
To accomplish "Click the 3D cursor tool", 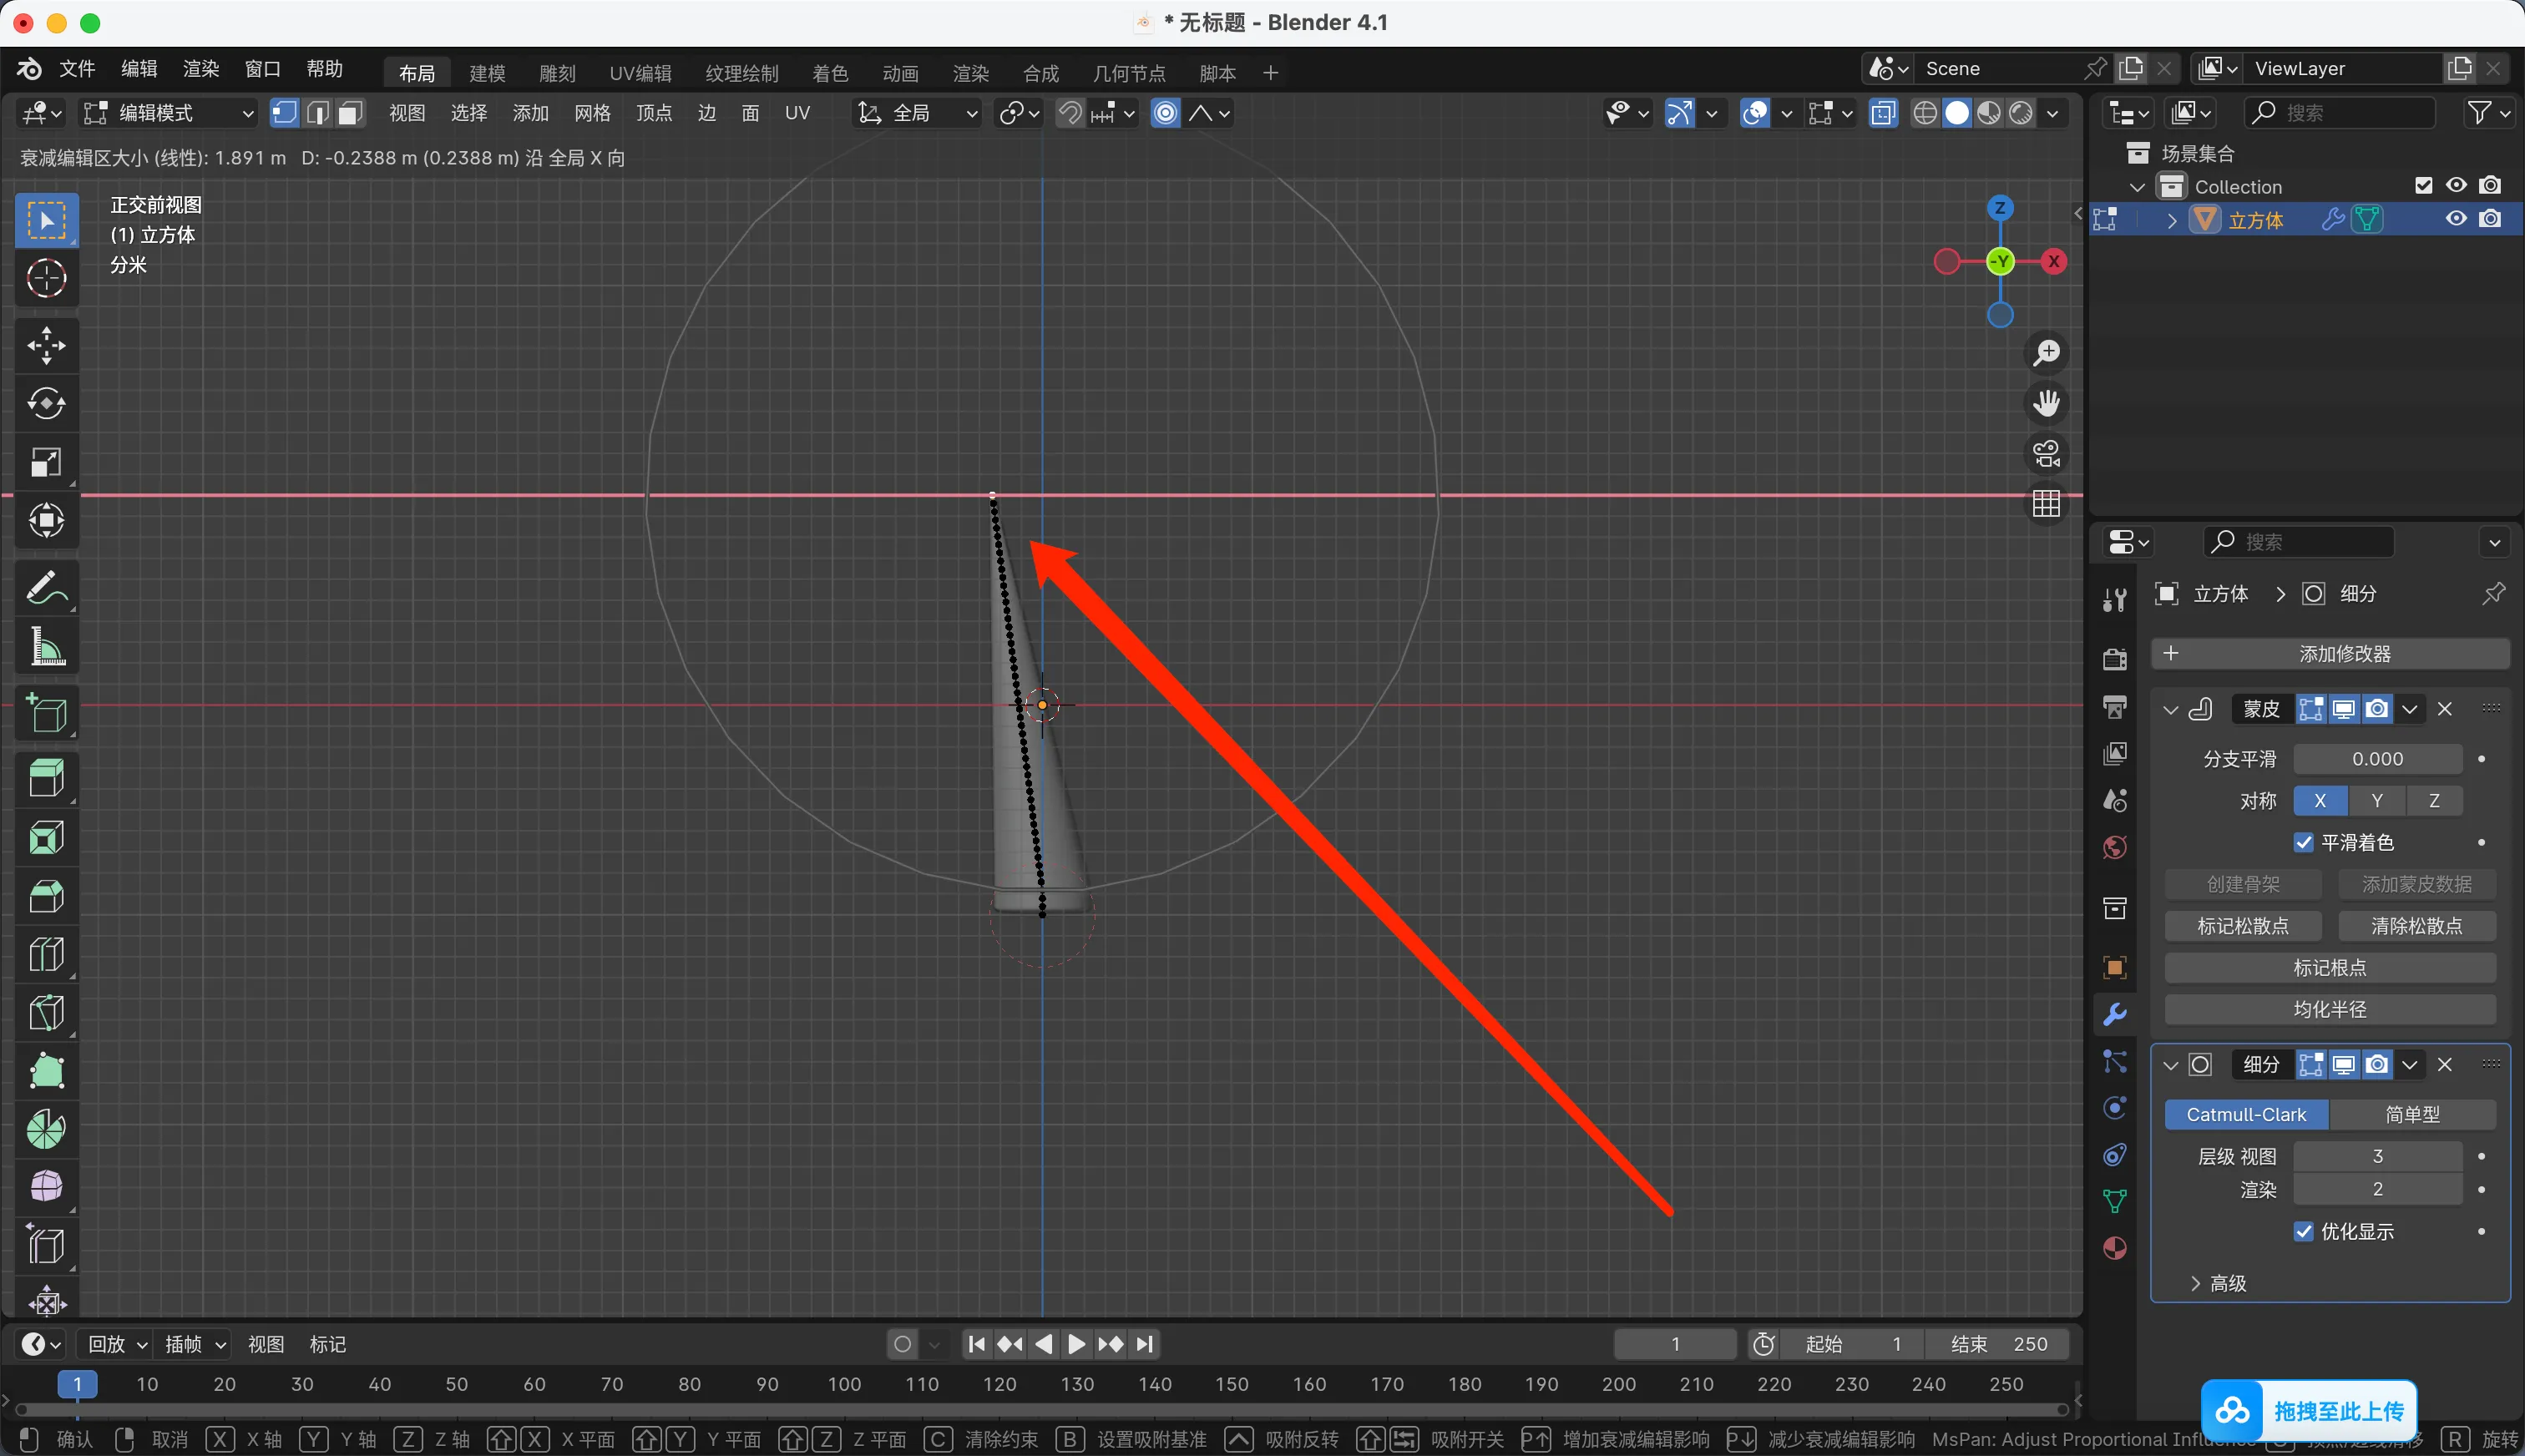I will [x=46, y=279].
